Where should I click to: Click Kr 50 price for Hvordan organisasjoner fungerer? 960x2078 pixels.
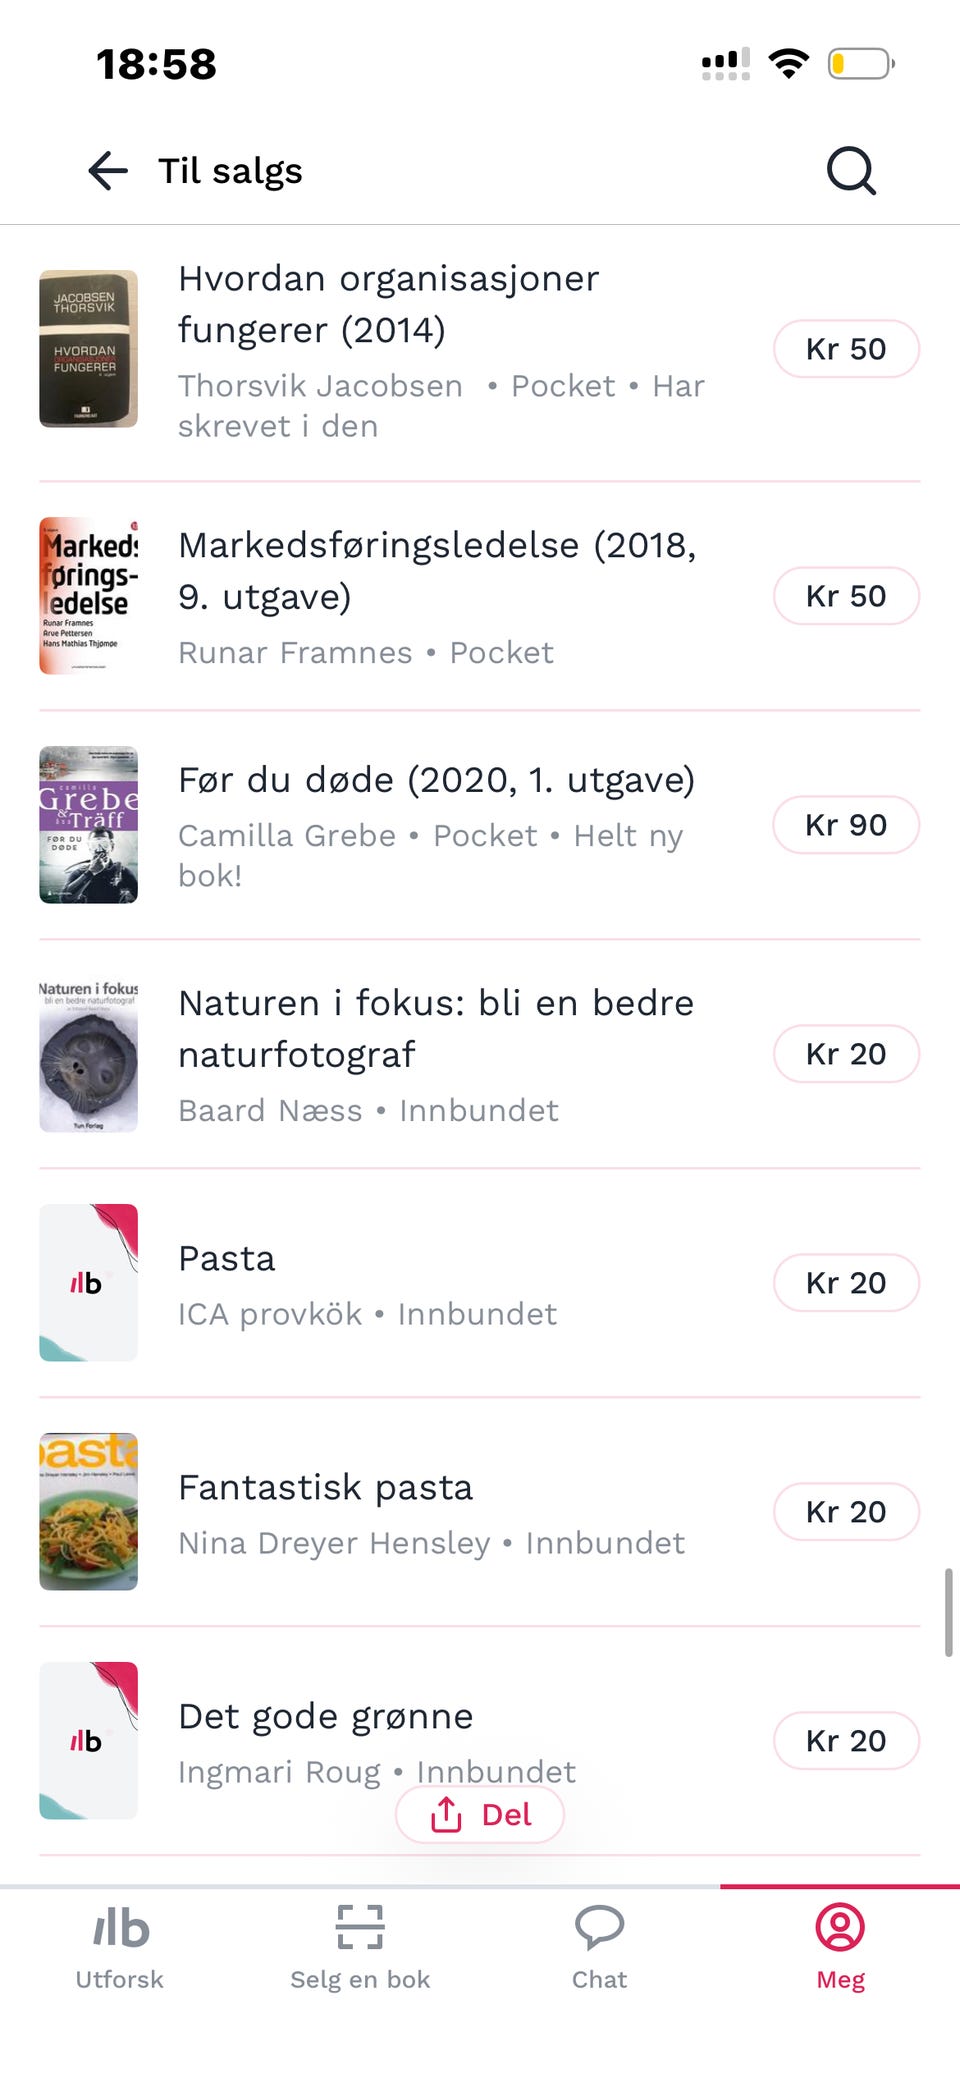846,349
